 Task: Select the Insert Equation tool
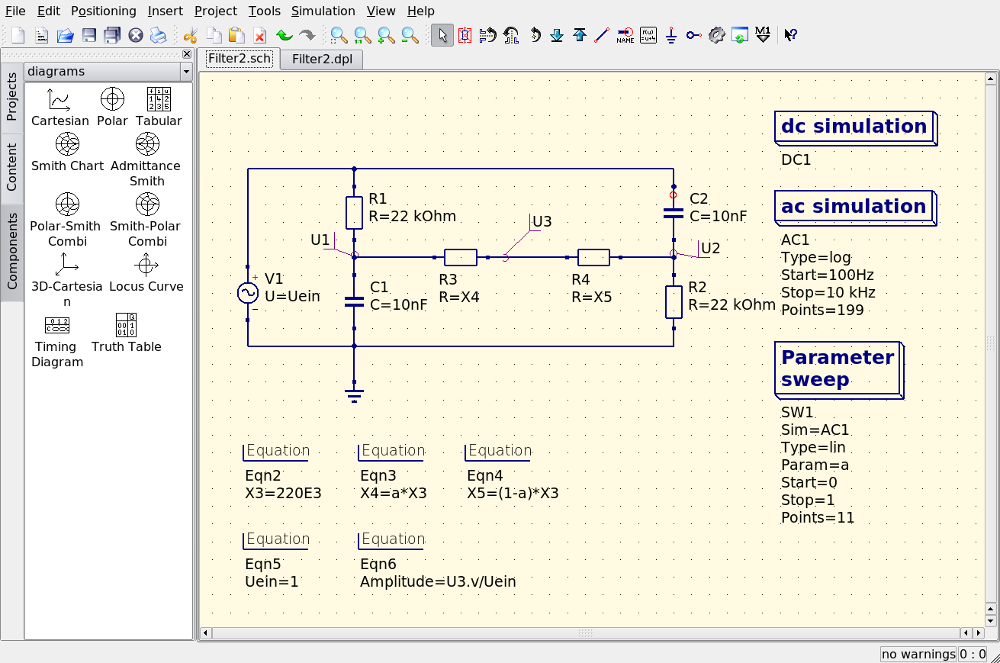tap(648, 36)
